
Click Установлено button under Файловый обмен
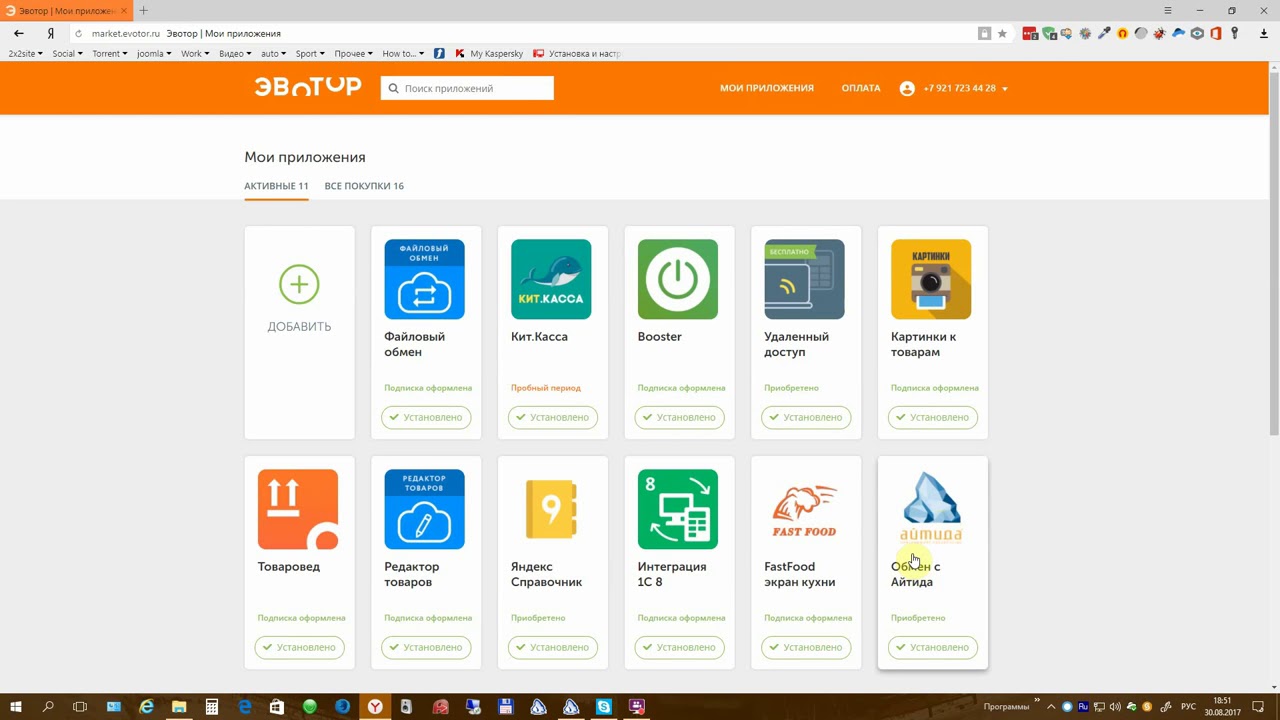[x=426, y=417]
